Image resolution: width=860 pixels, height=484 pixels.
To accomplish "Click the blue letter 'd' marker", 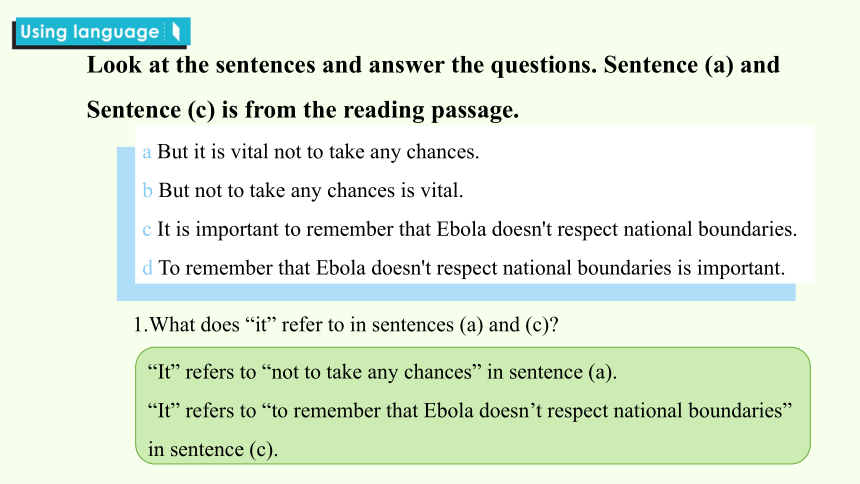I will tap(147, 268).
